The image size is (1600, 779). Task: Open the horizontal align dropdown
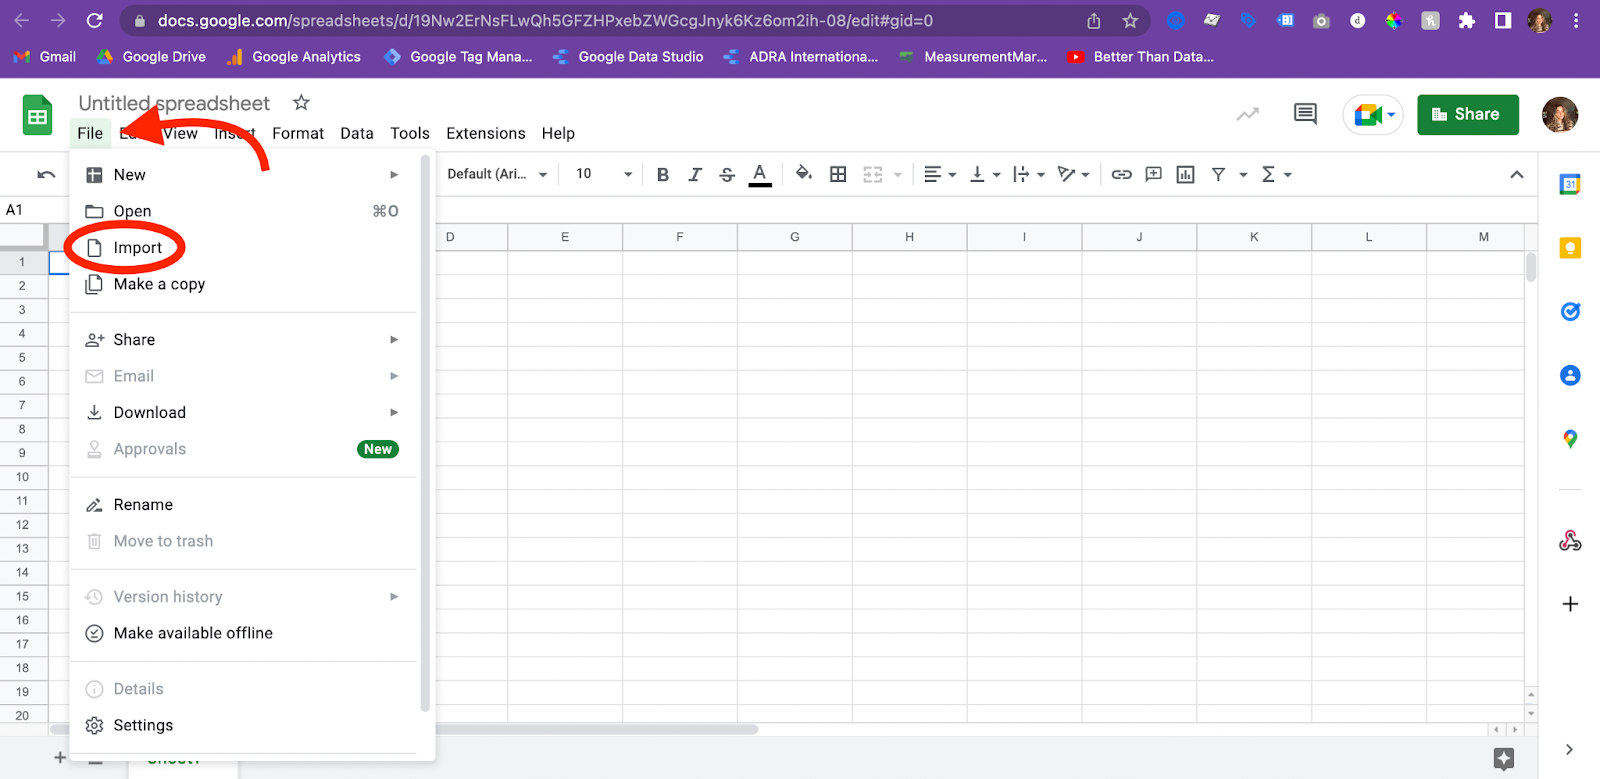940,174
